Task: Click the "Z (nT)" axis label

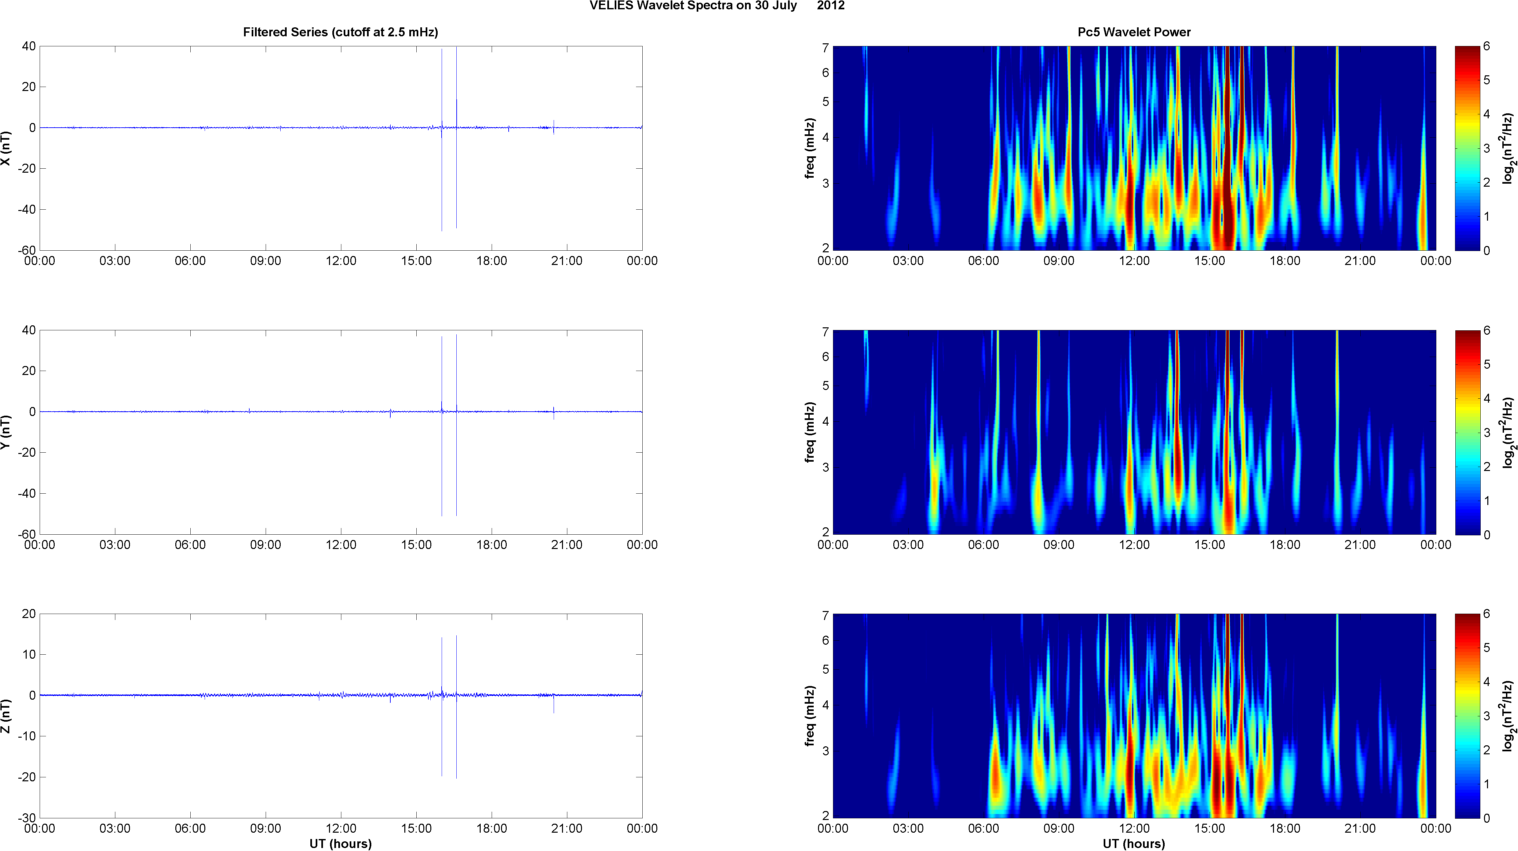Action: pos(7,716)
